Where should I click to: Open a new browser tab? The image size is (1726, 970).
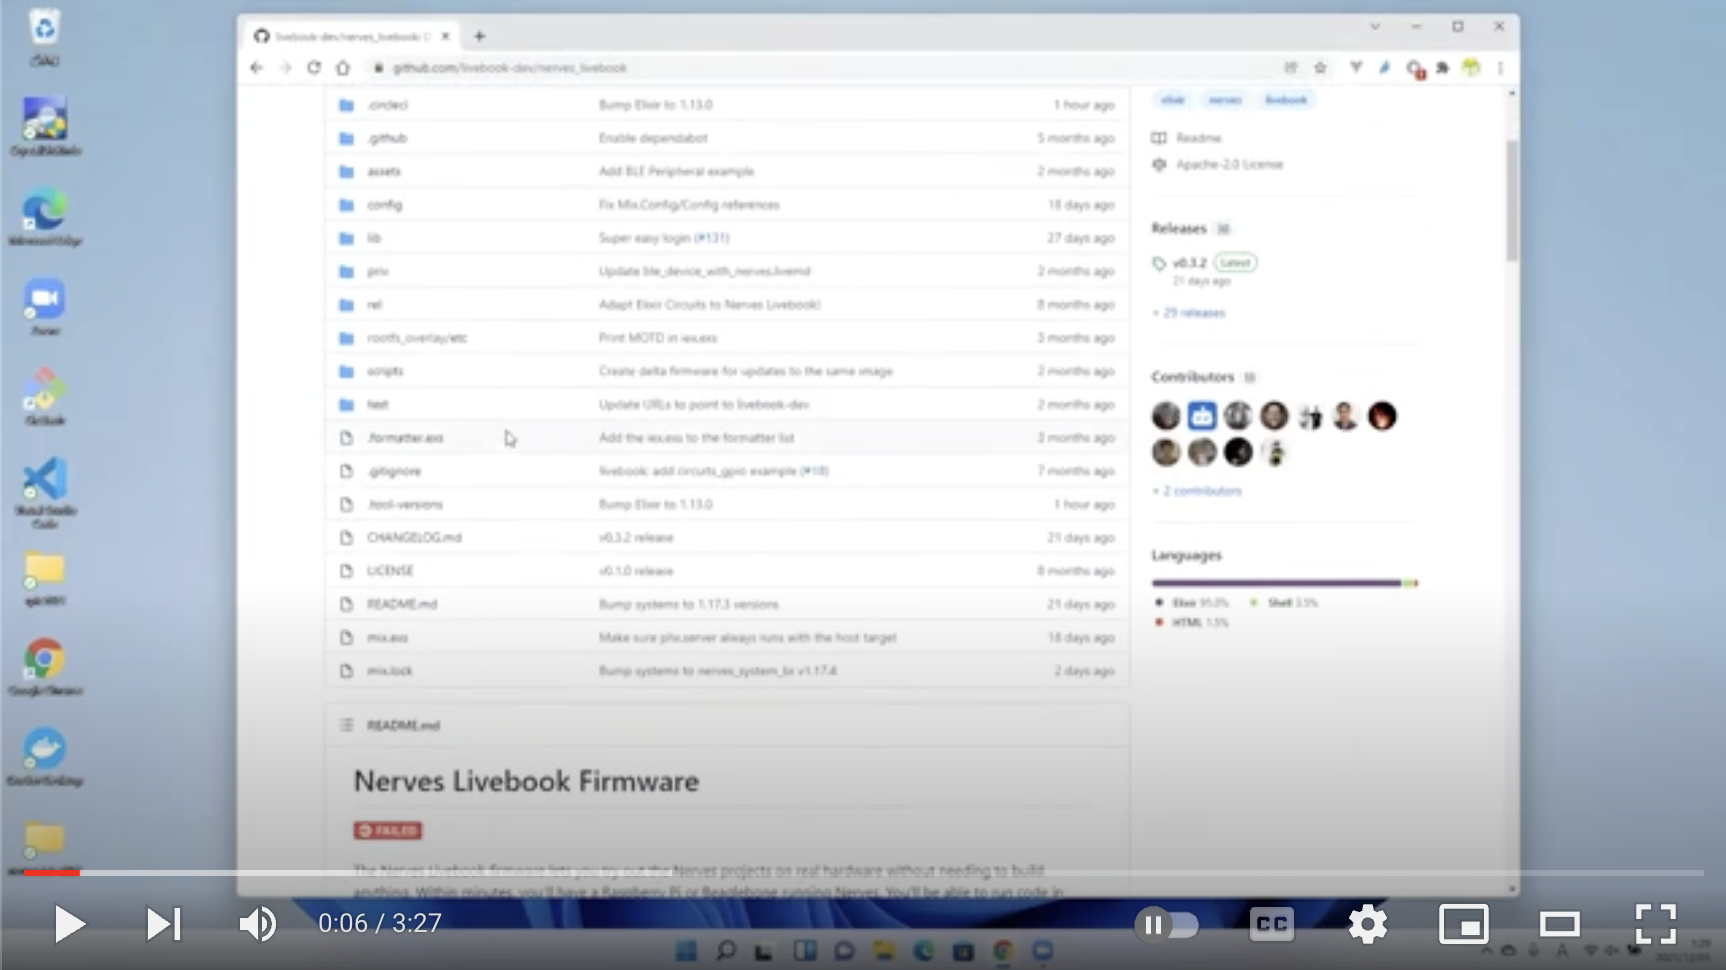pos(480,36)
